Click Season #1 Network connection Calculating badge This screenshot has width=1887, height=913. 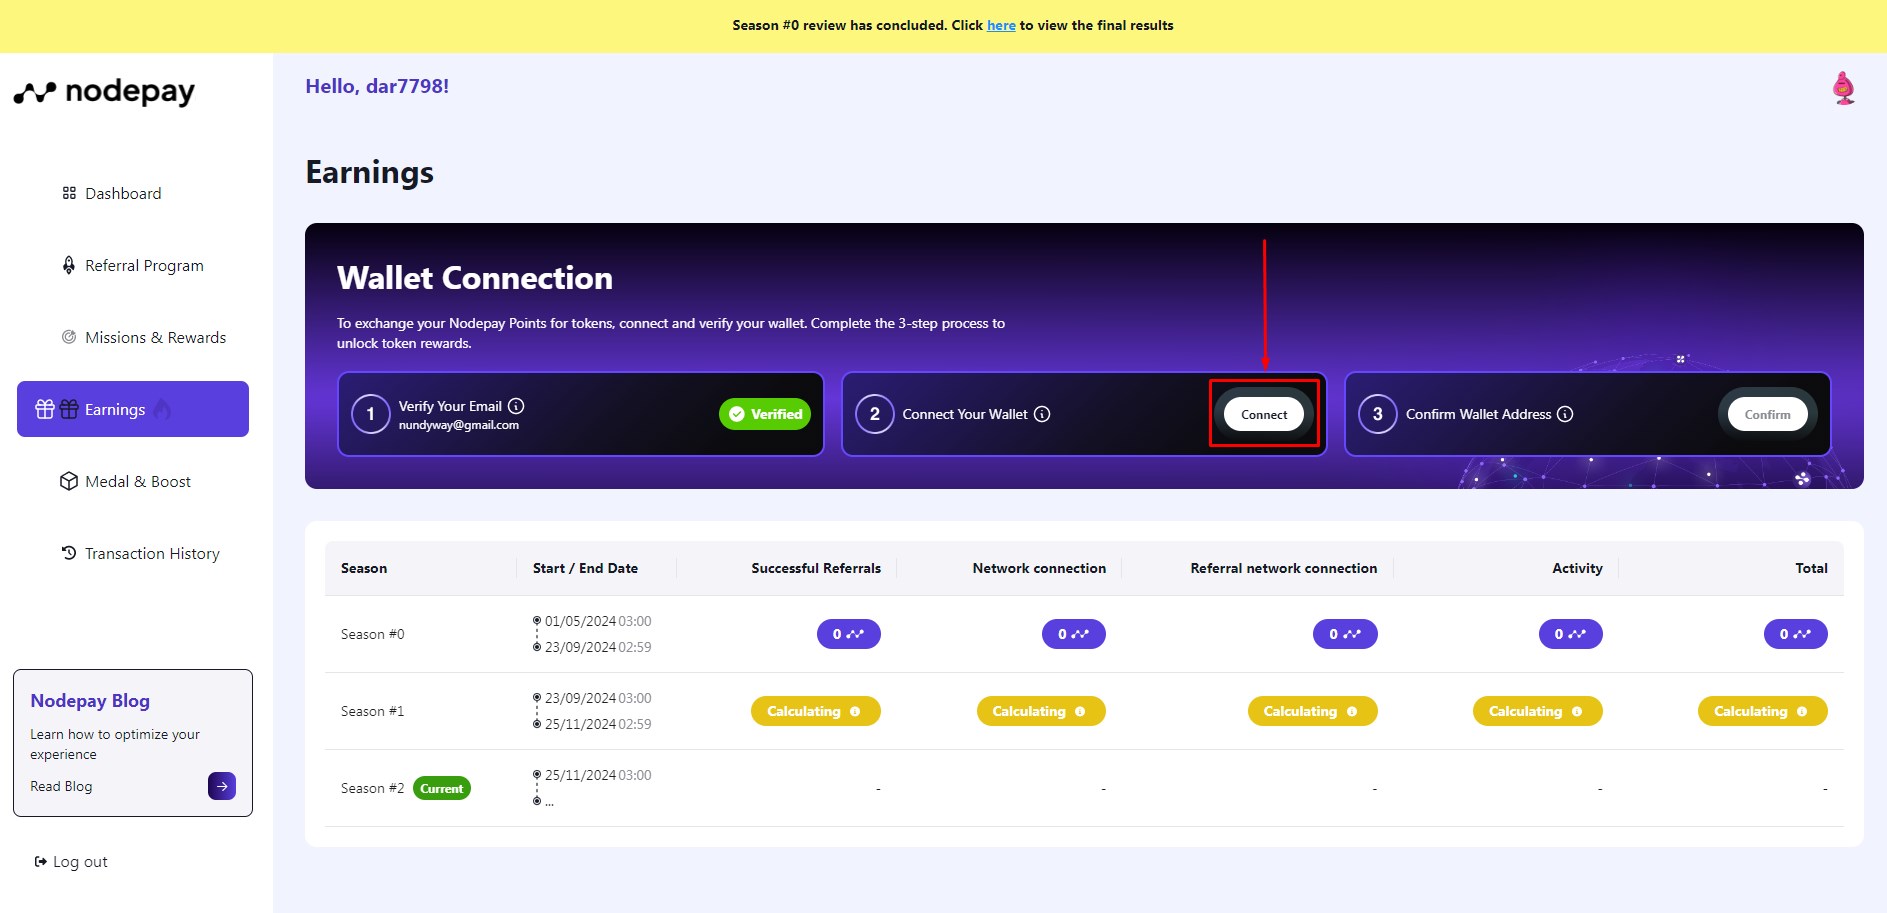click(x=1041, y=711)
